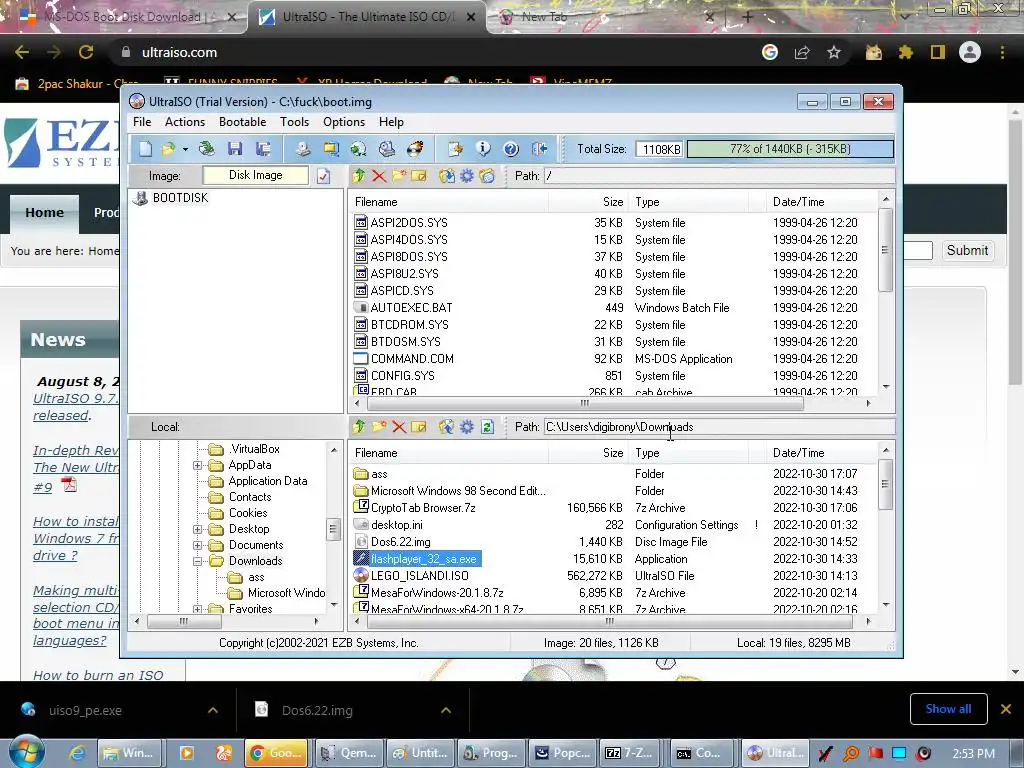Image resolution: width=1024 pixels, height=768 pixels.
Task: Click the document with orange star toolbar icon
Action: pyautogui.click(x=455, y=150)
